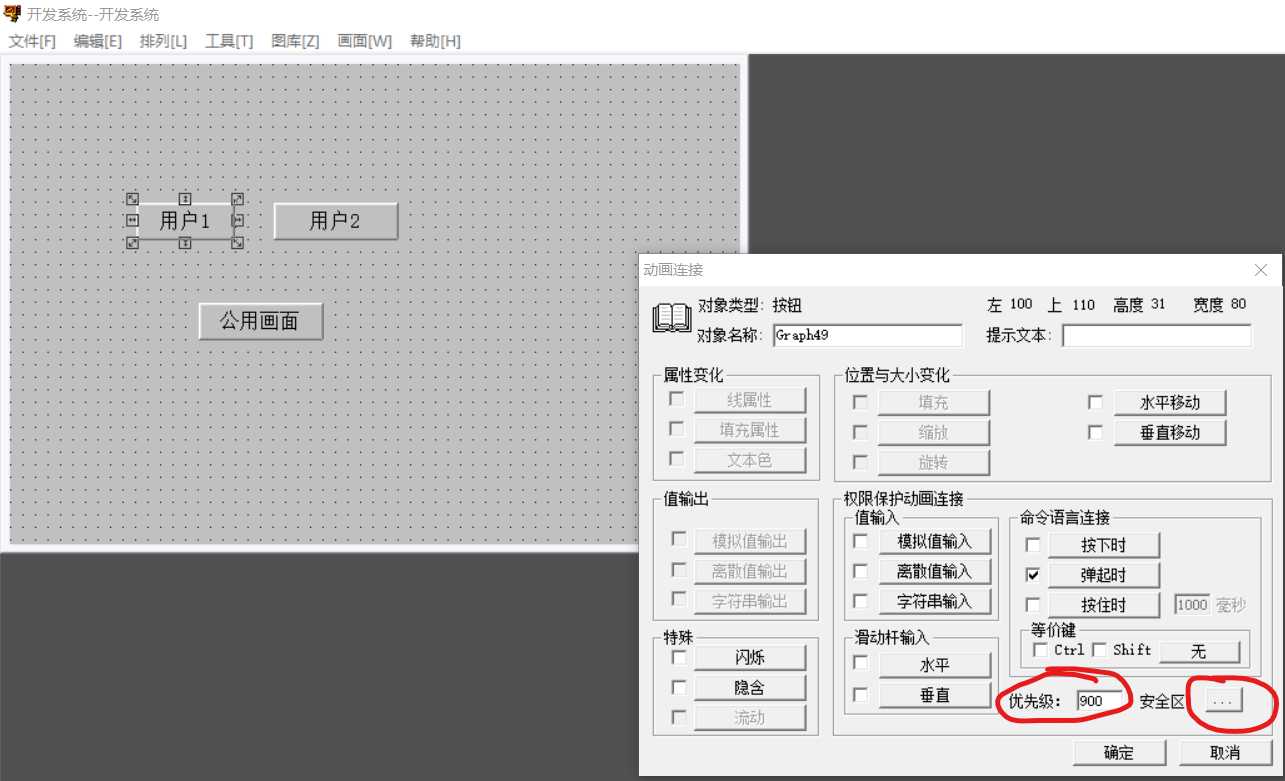
Task: Open the 编辑[E] menu
Action: (x=98, y=41)
